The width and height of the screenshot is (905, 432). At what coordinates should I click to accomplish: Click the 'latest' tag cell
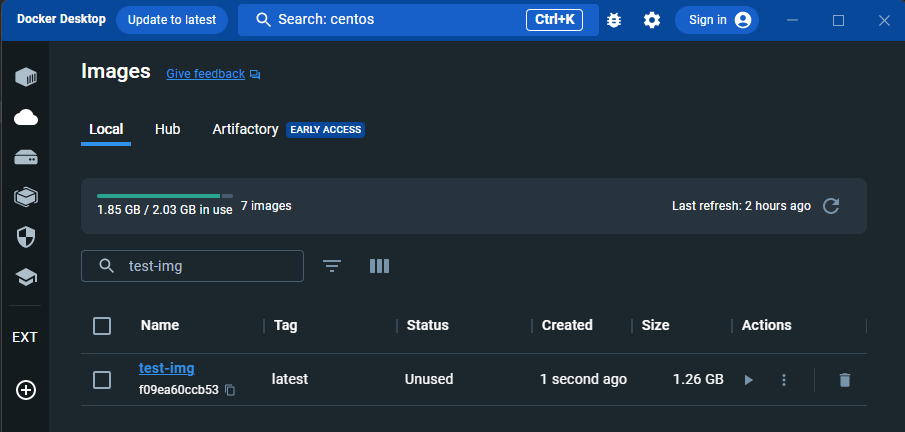click(290, 379)
